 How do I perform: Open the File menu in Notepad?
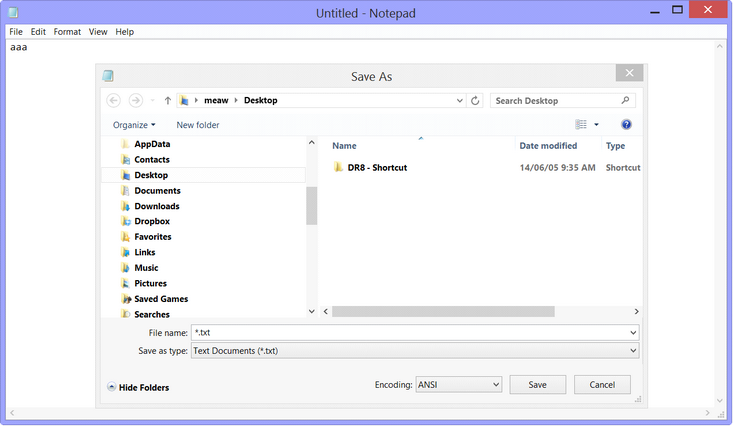(16, 32)
